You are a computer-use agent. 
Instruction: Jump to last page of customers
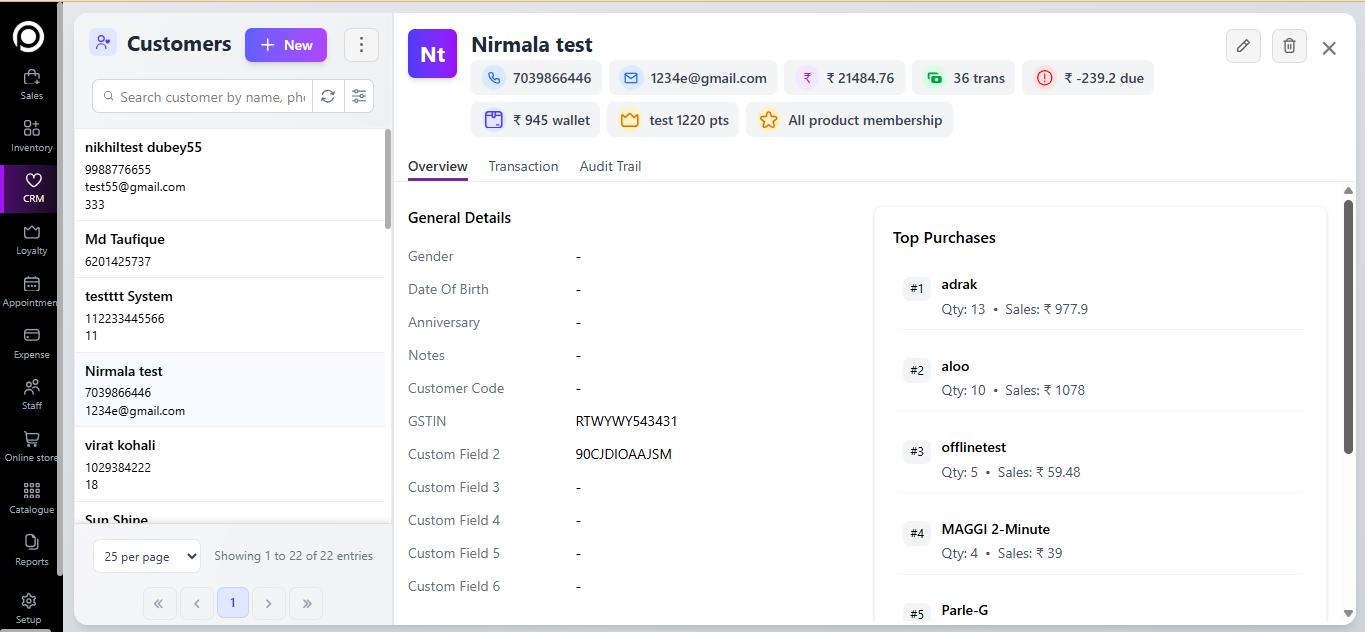click(x=306, y=603)
